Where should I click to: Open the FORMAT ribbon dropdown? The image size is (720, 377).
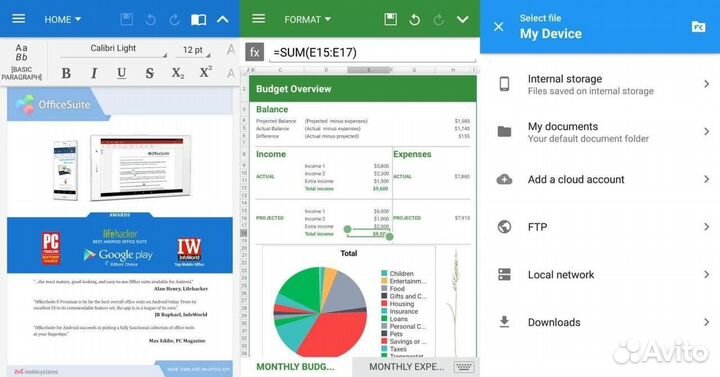click(x=307, y=19)
